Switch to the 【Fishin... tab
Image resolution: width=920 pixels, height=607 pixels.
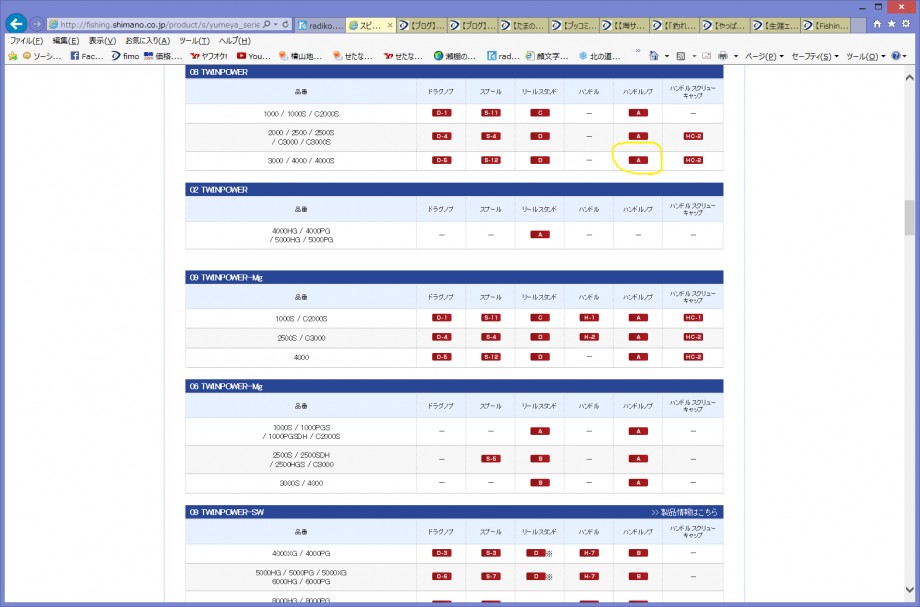coord(826,25)
